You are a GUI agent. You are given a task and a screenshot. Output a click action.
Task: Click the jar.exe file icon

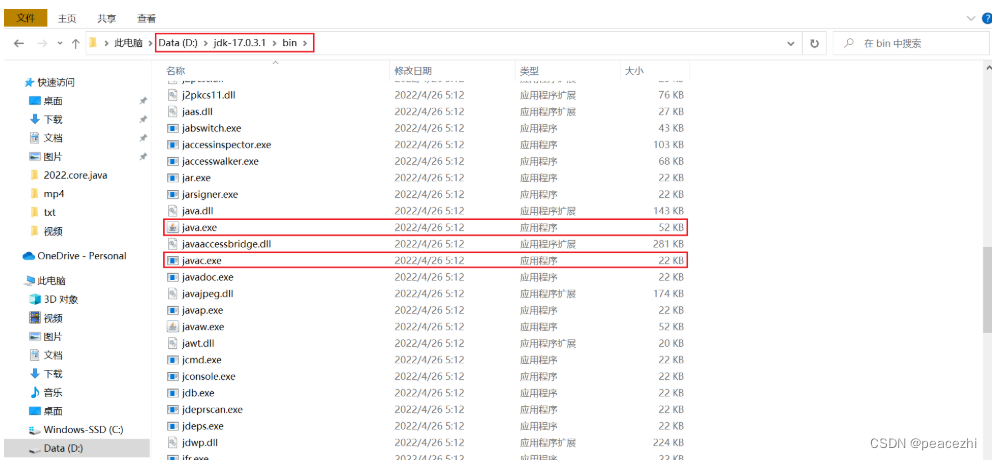click(173, 178)
